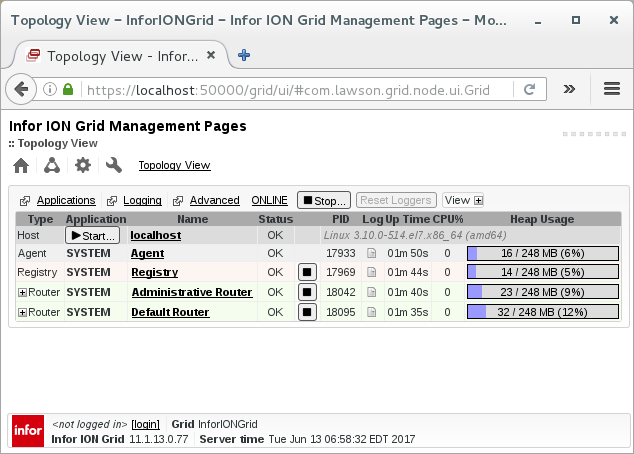Open the login link
The image size is (634, 454).
click(146, 424)
